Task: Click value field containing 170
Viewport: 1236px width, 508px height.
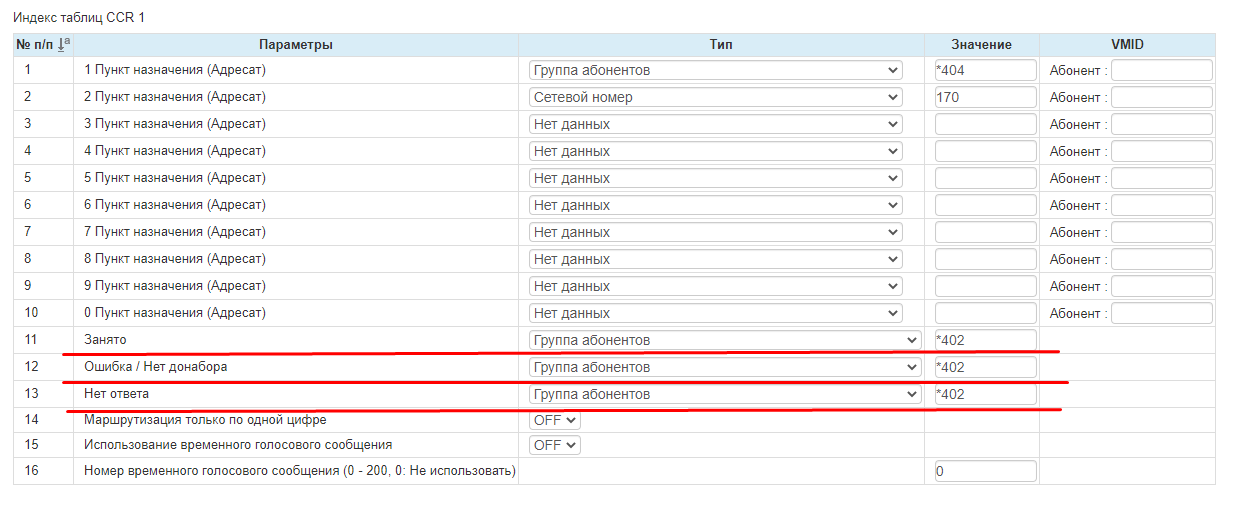Action: coord(984,97)
